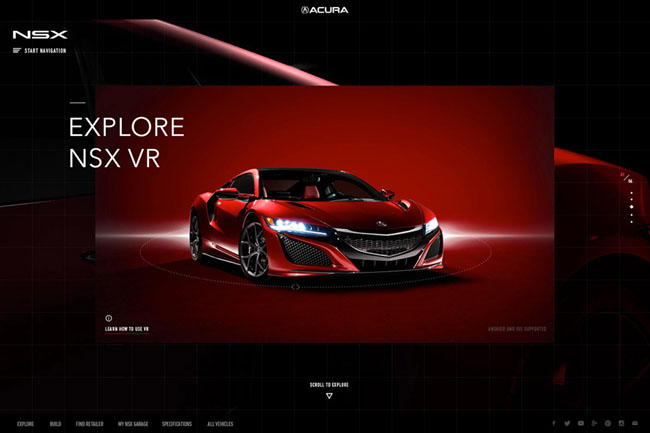
Task: Click the downward triangle scroll arrow
Action: tap(329, 396)
